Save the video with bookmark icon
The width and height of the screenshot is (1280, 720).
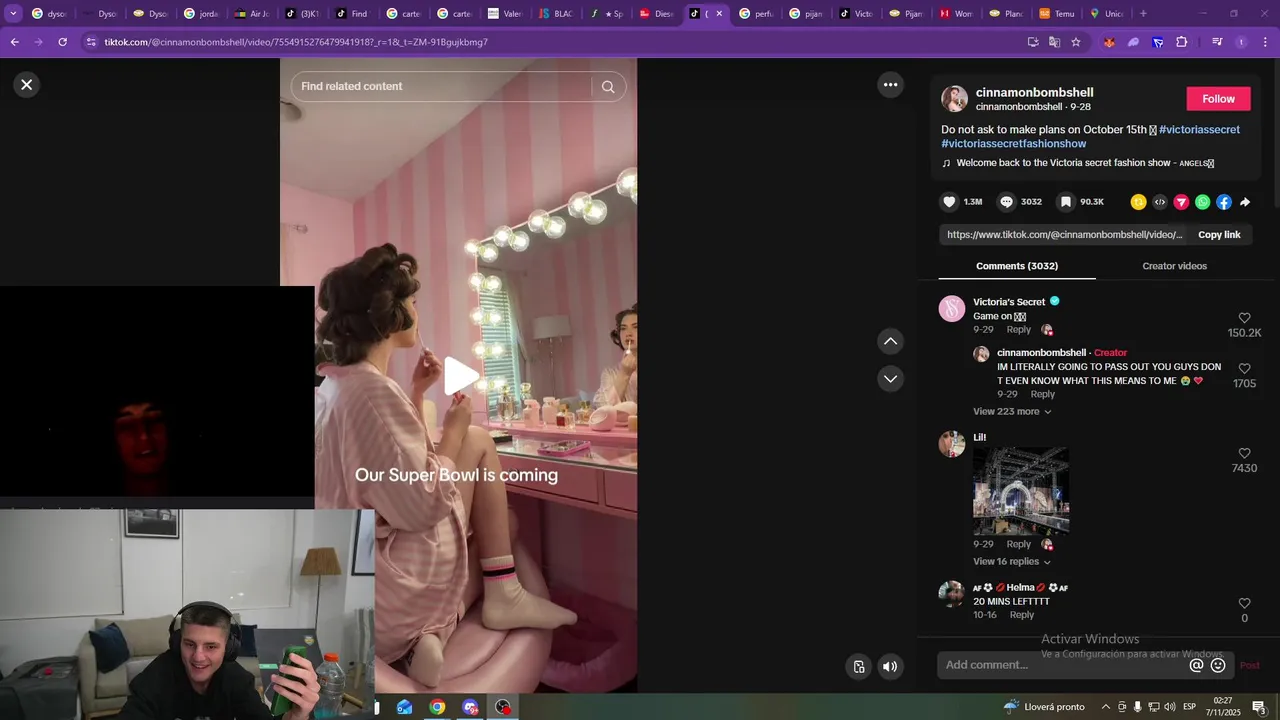(x=1066, y=202)
